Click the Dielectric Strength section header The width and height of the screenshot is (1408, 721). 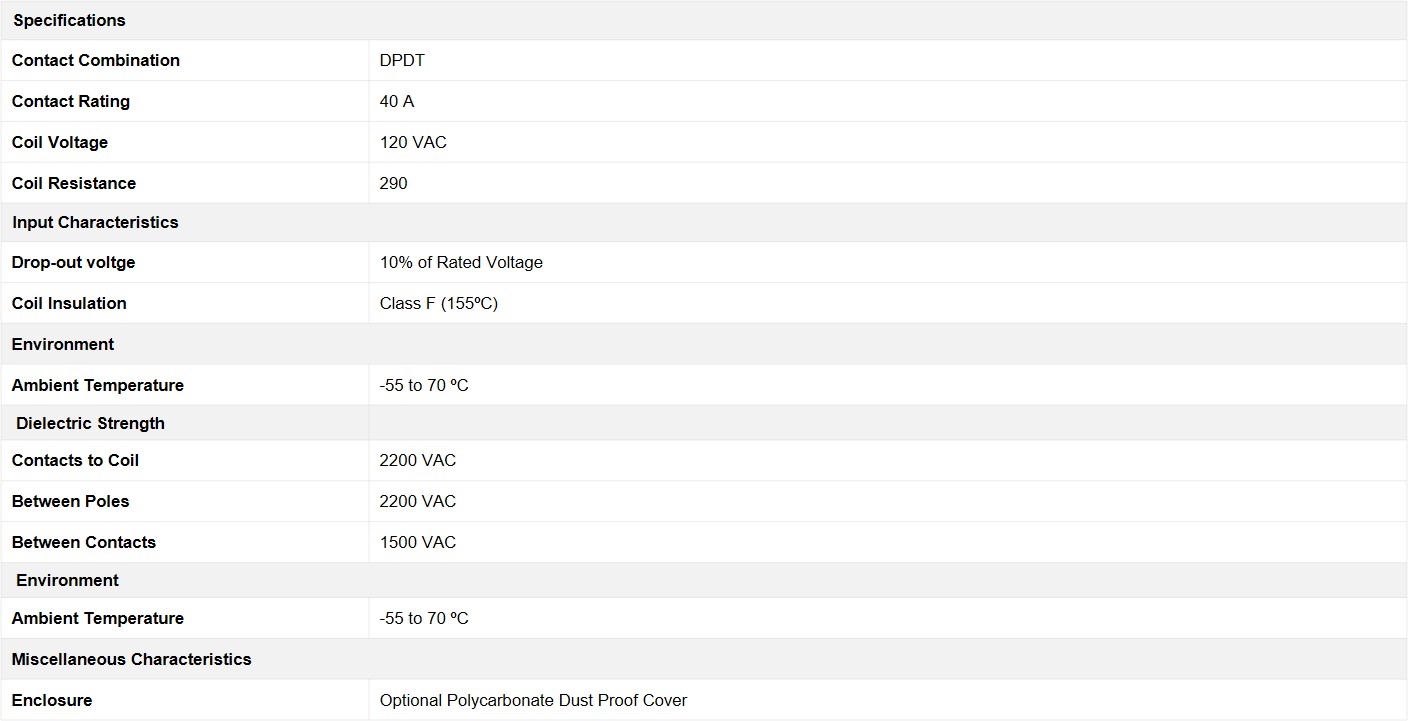tap(90, 423)
